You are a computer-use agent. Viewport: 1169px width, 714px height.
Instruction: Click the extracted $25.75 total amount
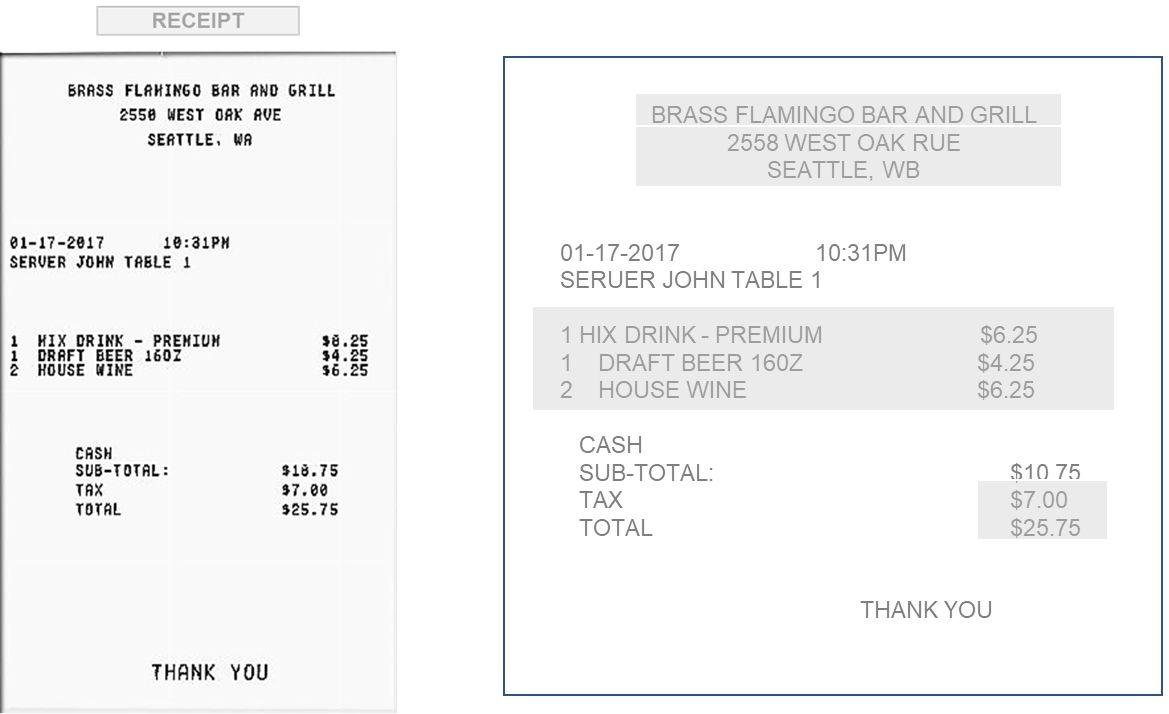(x=1044, y=528)
